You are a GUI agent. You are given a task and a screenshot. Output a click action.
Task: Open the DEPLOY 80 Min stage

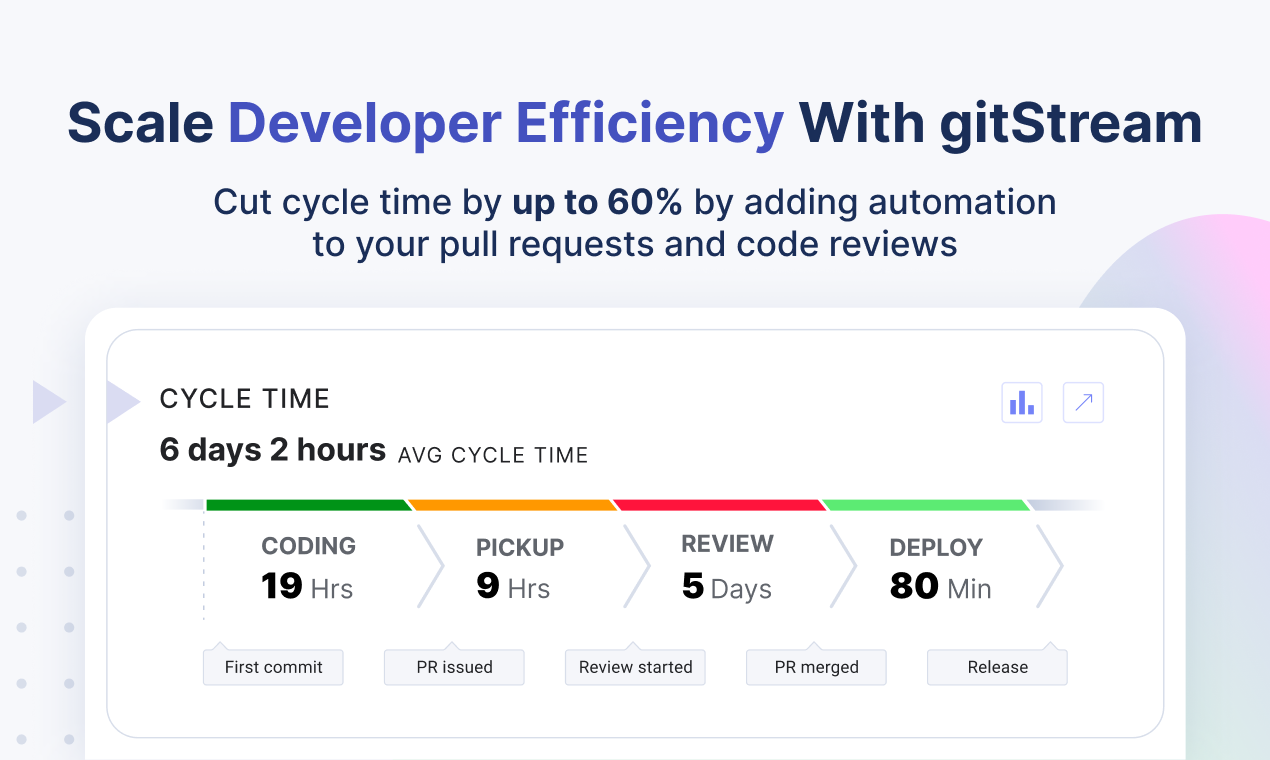click(940, 568)
